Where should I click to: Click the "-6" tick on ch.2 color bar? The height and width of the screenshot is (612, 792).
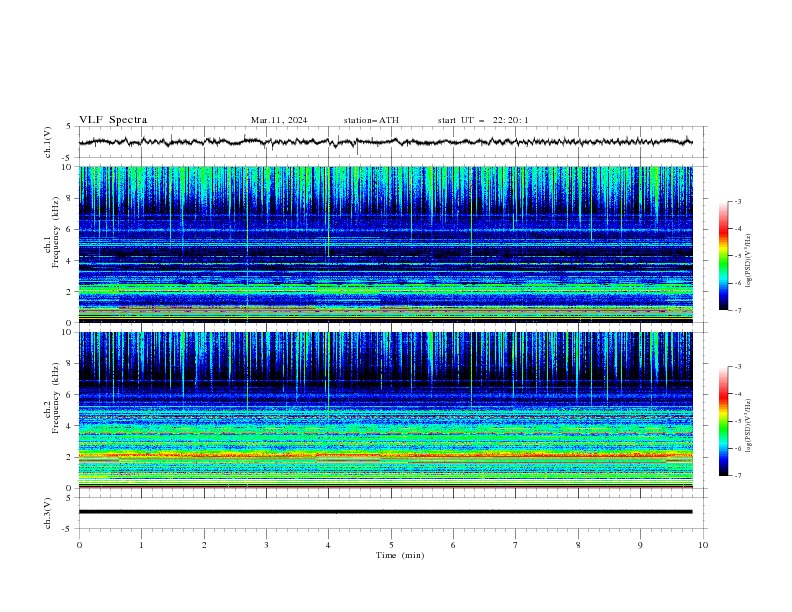point(737,448)
